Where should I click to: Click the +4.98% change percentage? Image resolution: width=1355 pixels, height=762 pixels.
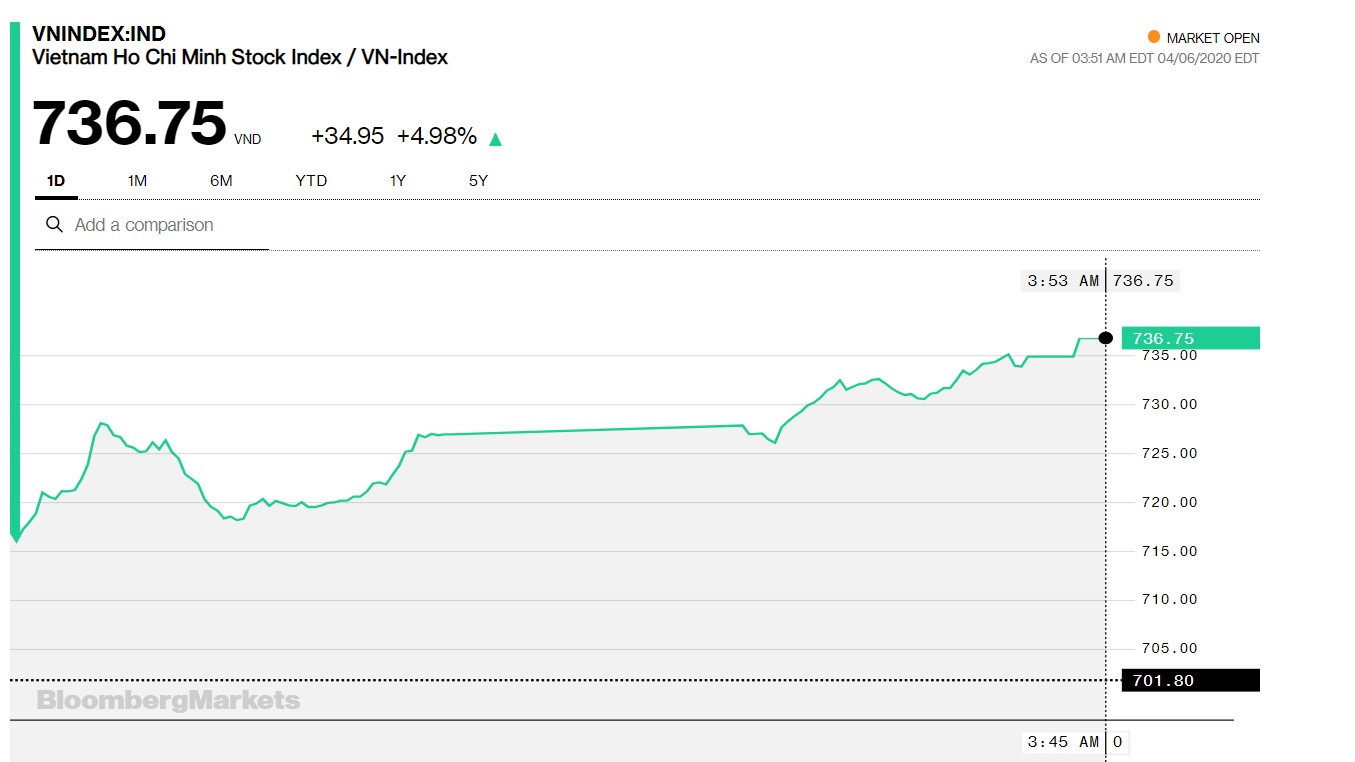pos(437,137)
